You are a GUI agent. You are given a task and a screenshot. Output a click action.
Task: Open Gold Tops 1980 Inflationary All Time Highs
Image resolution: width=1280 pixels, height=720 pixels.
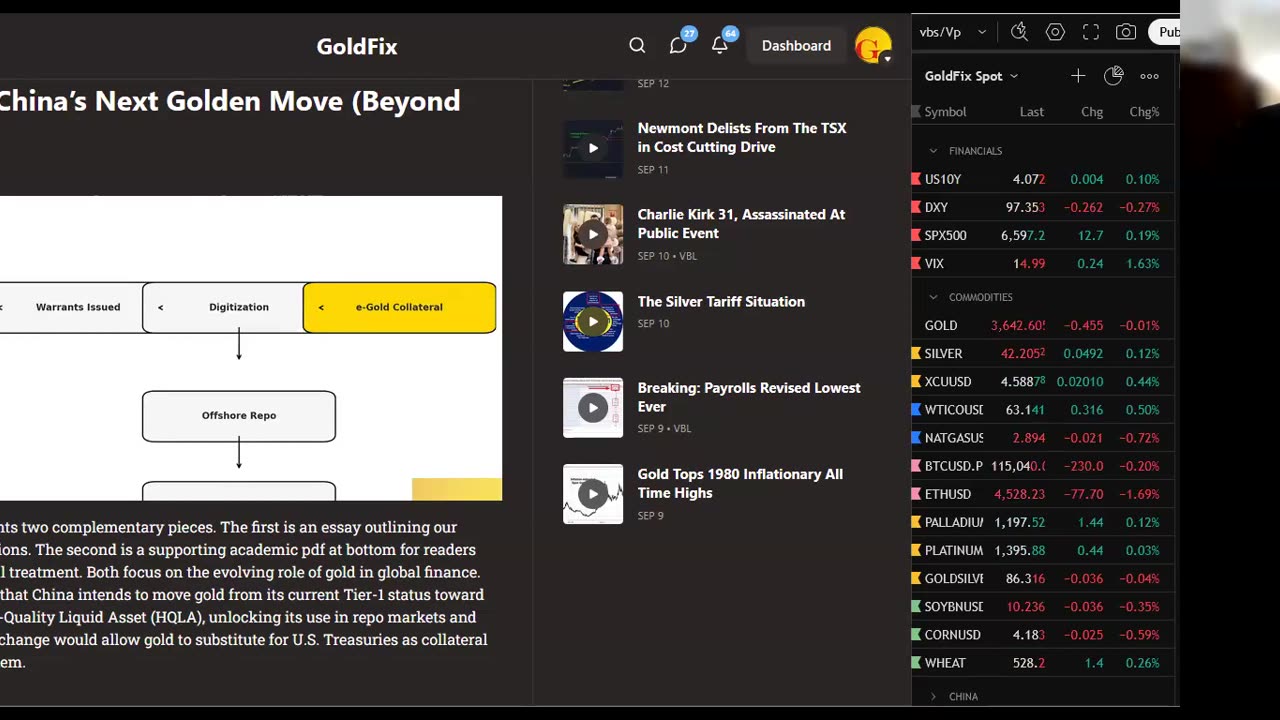pyautogui.click(x=740, y=483)
